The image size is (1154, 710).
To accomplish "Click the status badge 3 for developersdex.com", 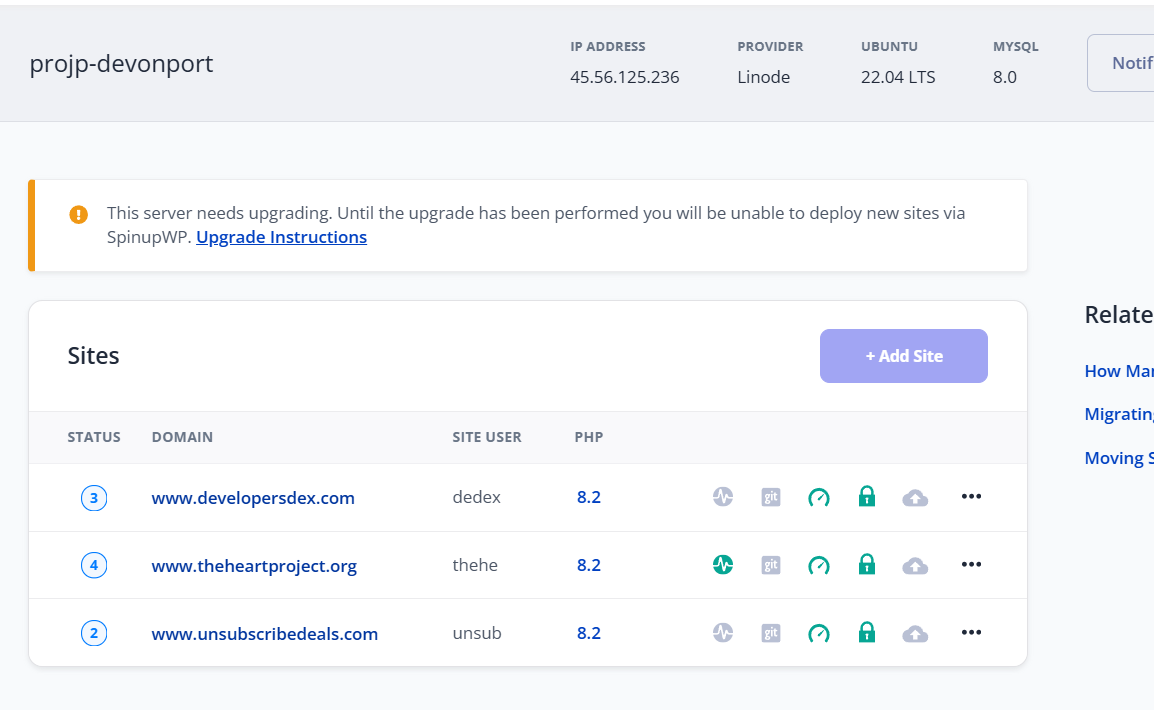I will [93, 498].
